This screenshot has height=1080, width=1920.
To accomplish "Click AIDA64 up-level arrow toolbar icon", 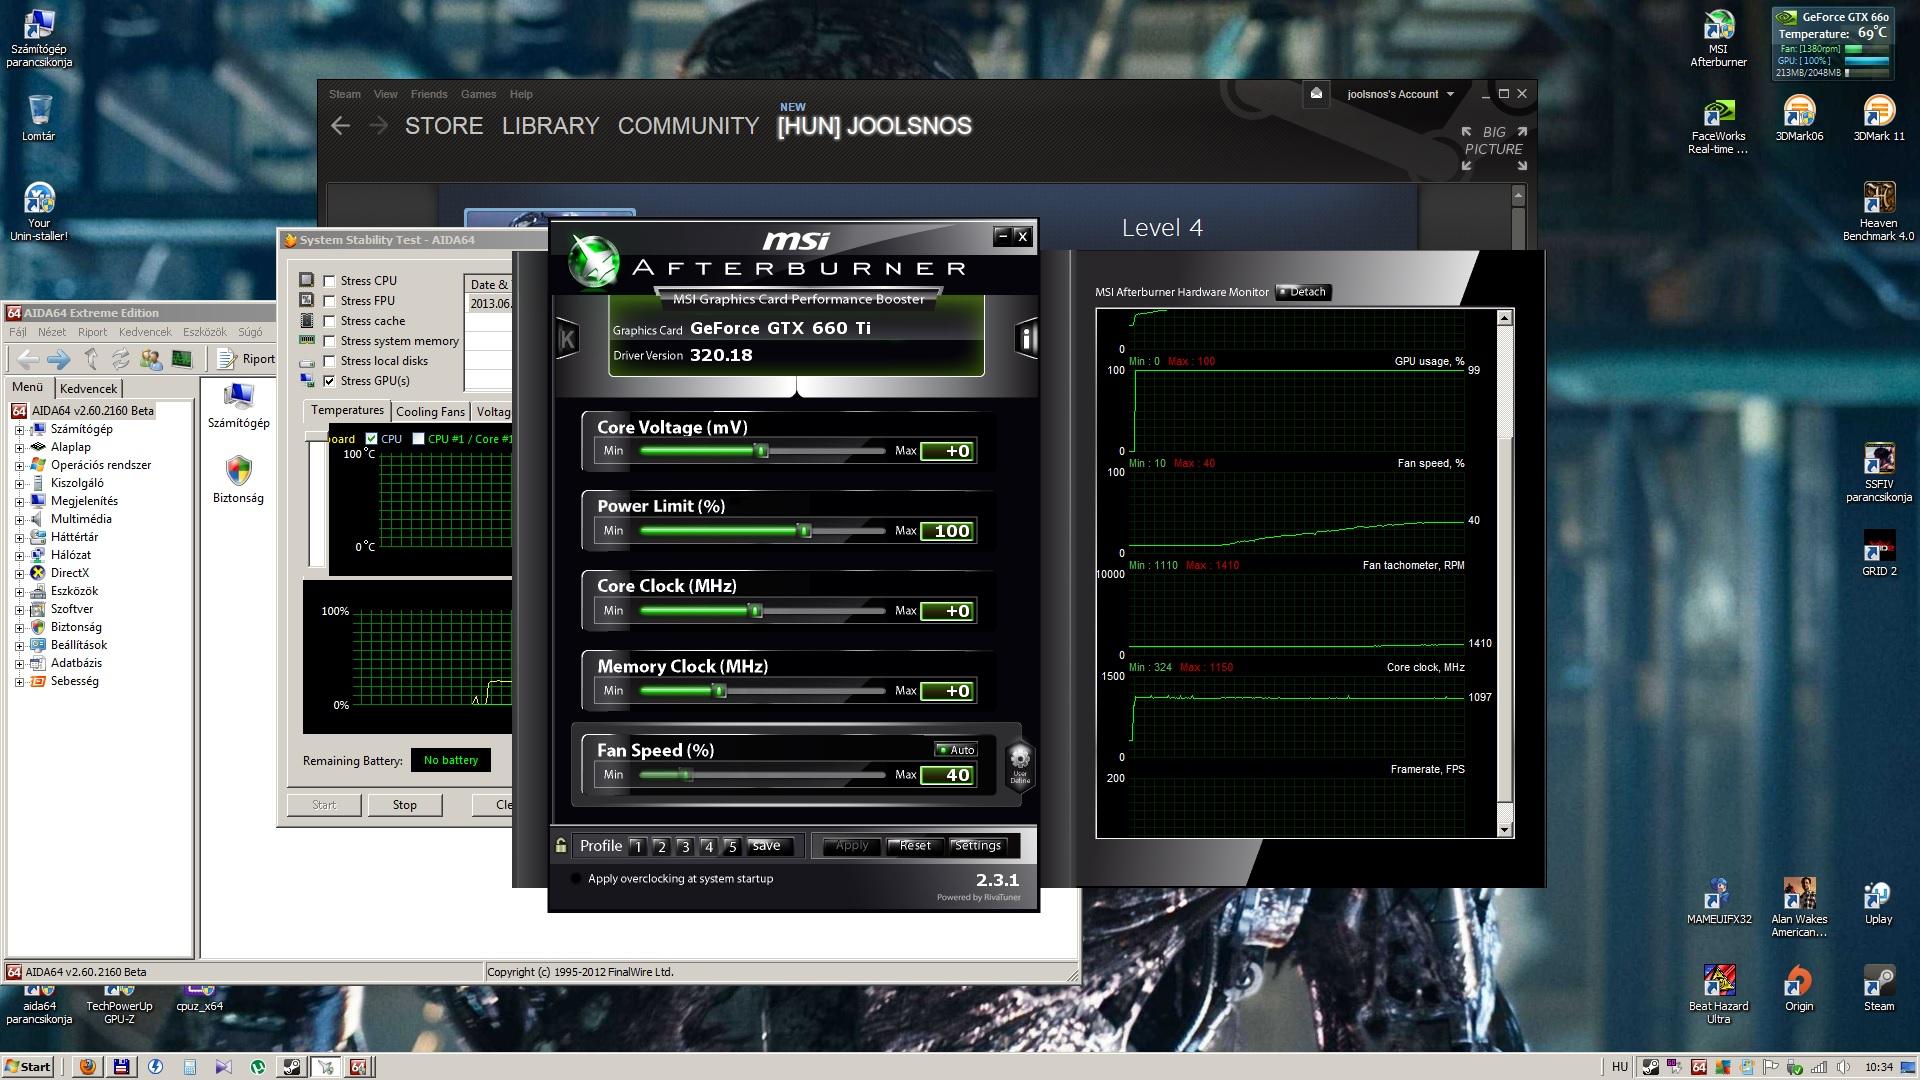I will 91,359.
